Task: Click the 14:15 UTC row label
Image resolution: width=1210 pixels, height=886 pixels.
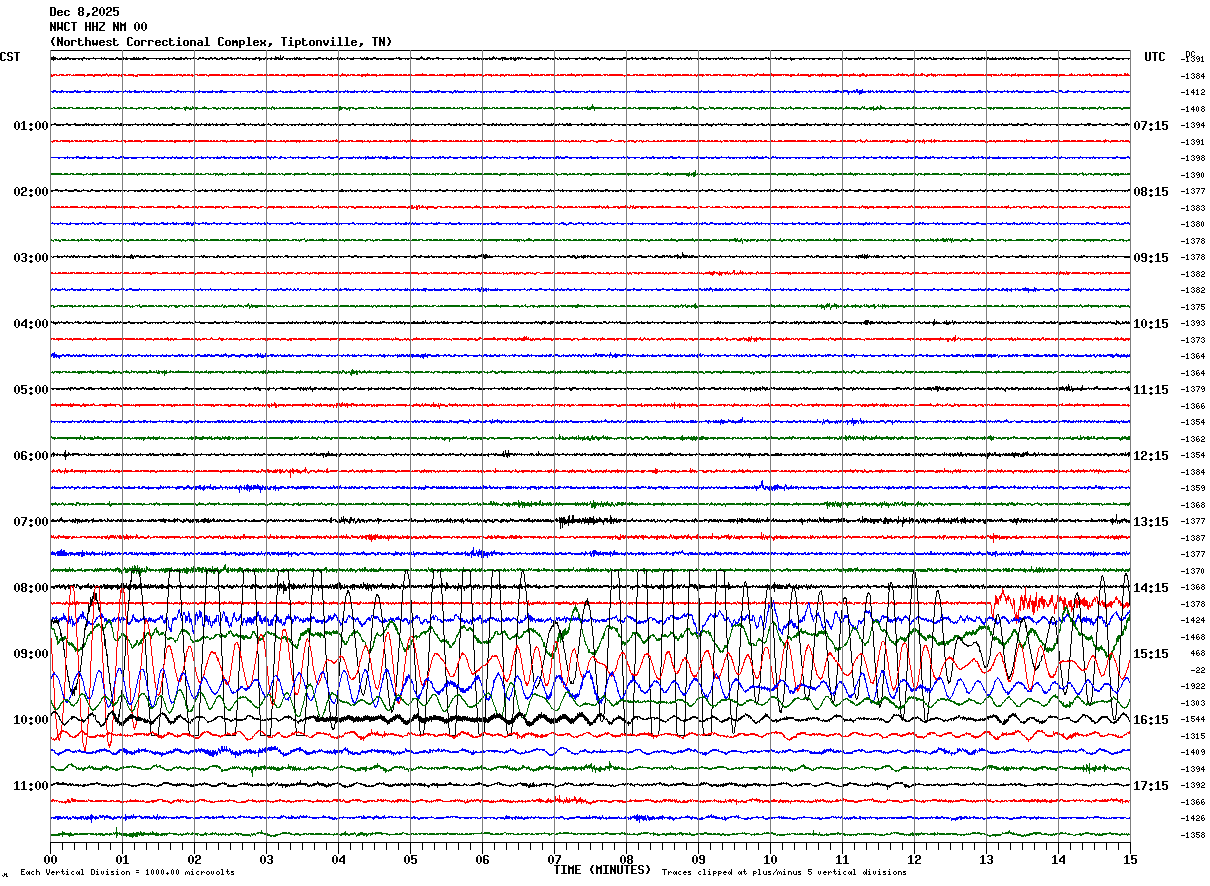Action: 1151,588
